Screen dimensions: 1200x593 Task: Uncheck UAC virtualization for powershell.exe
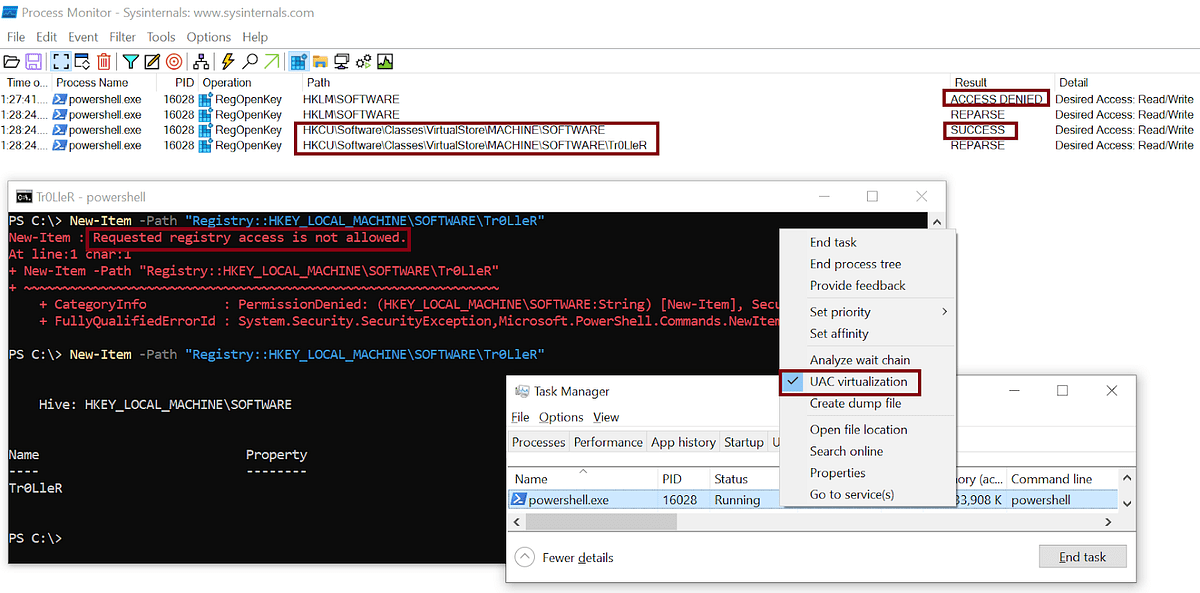(862, 382)
